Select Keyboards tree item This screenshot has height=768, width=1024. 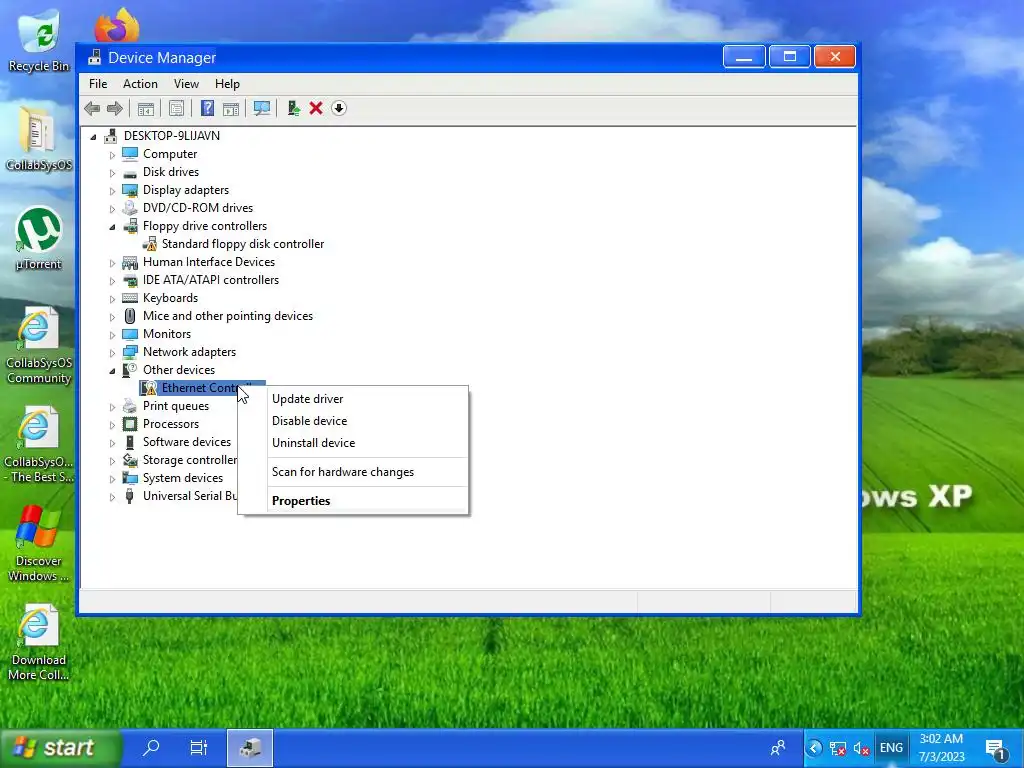coord(170,298)
